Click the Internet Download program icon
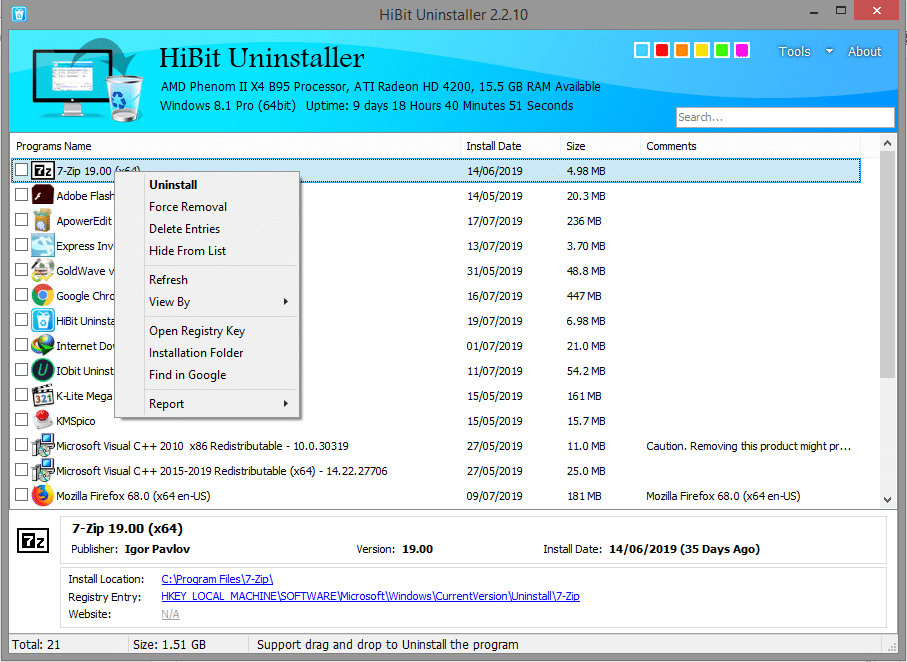This screenshot has width=907, height=662. tap(43, 345)
